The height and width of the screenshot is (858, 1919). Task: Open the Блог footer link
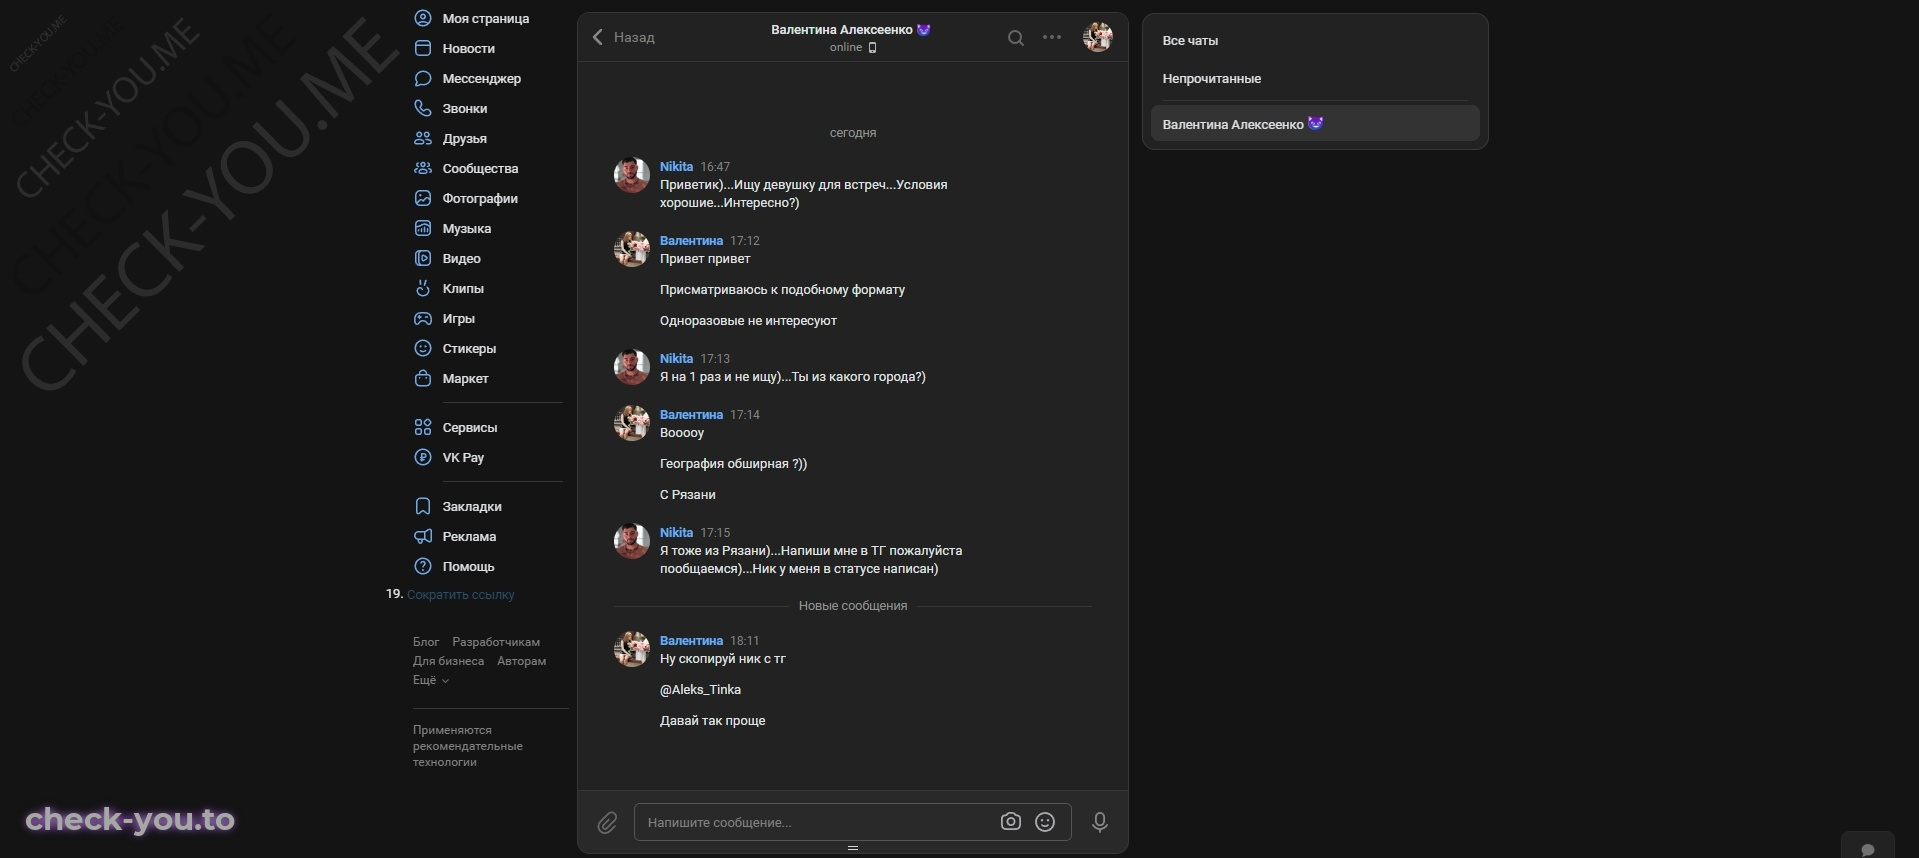[426, 642]
